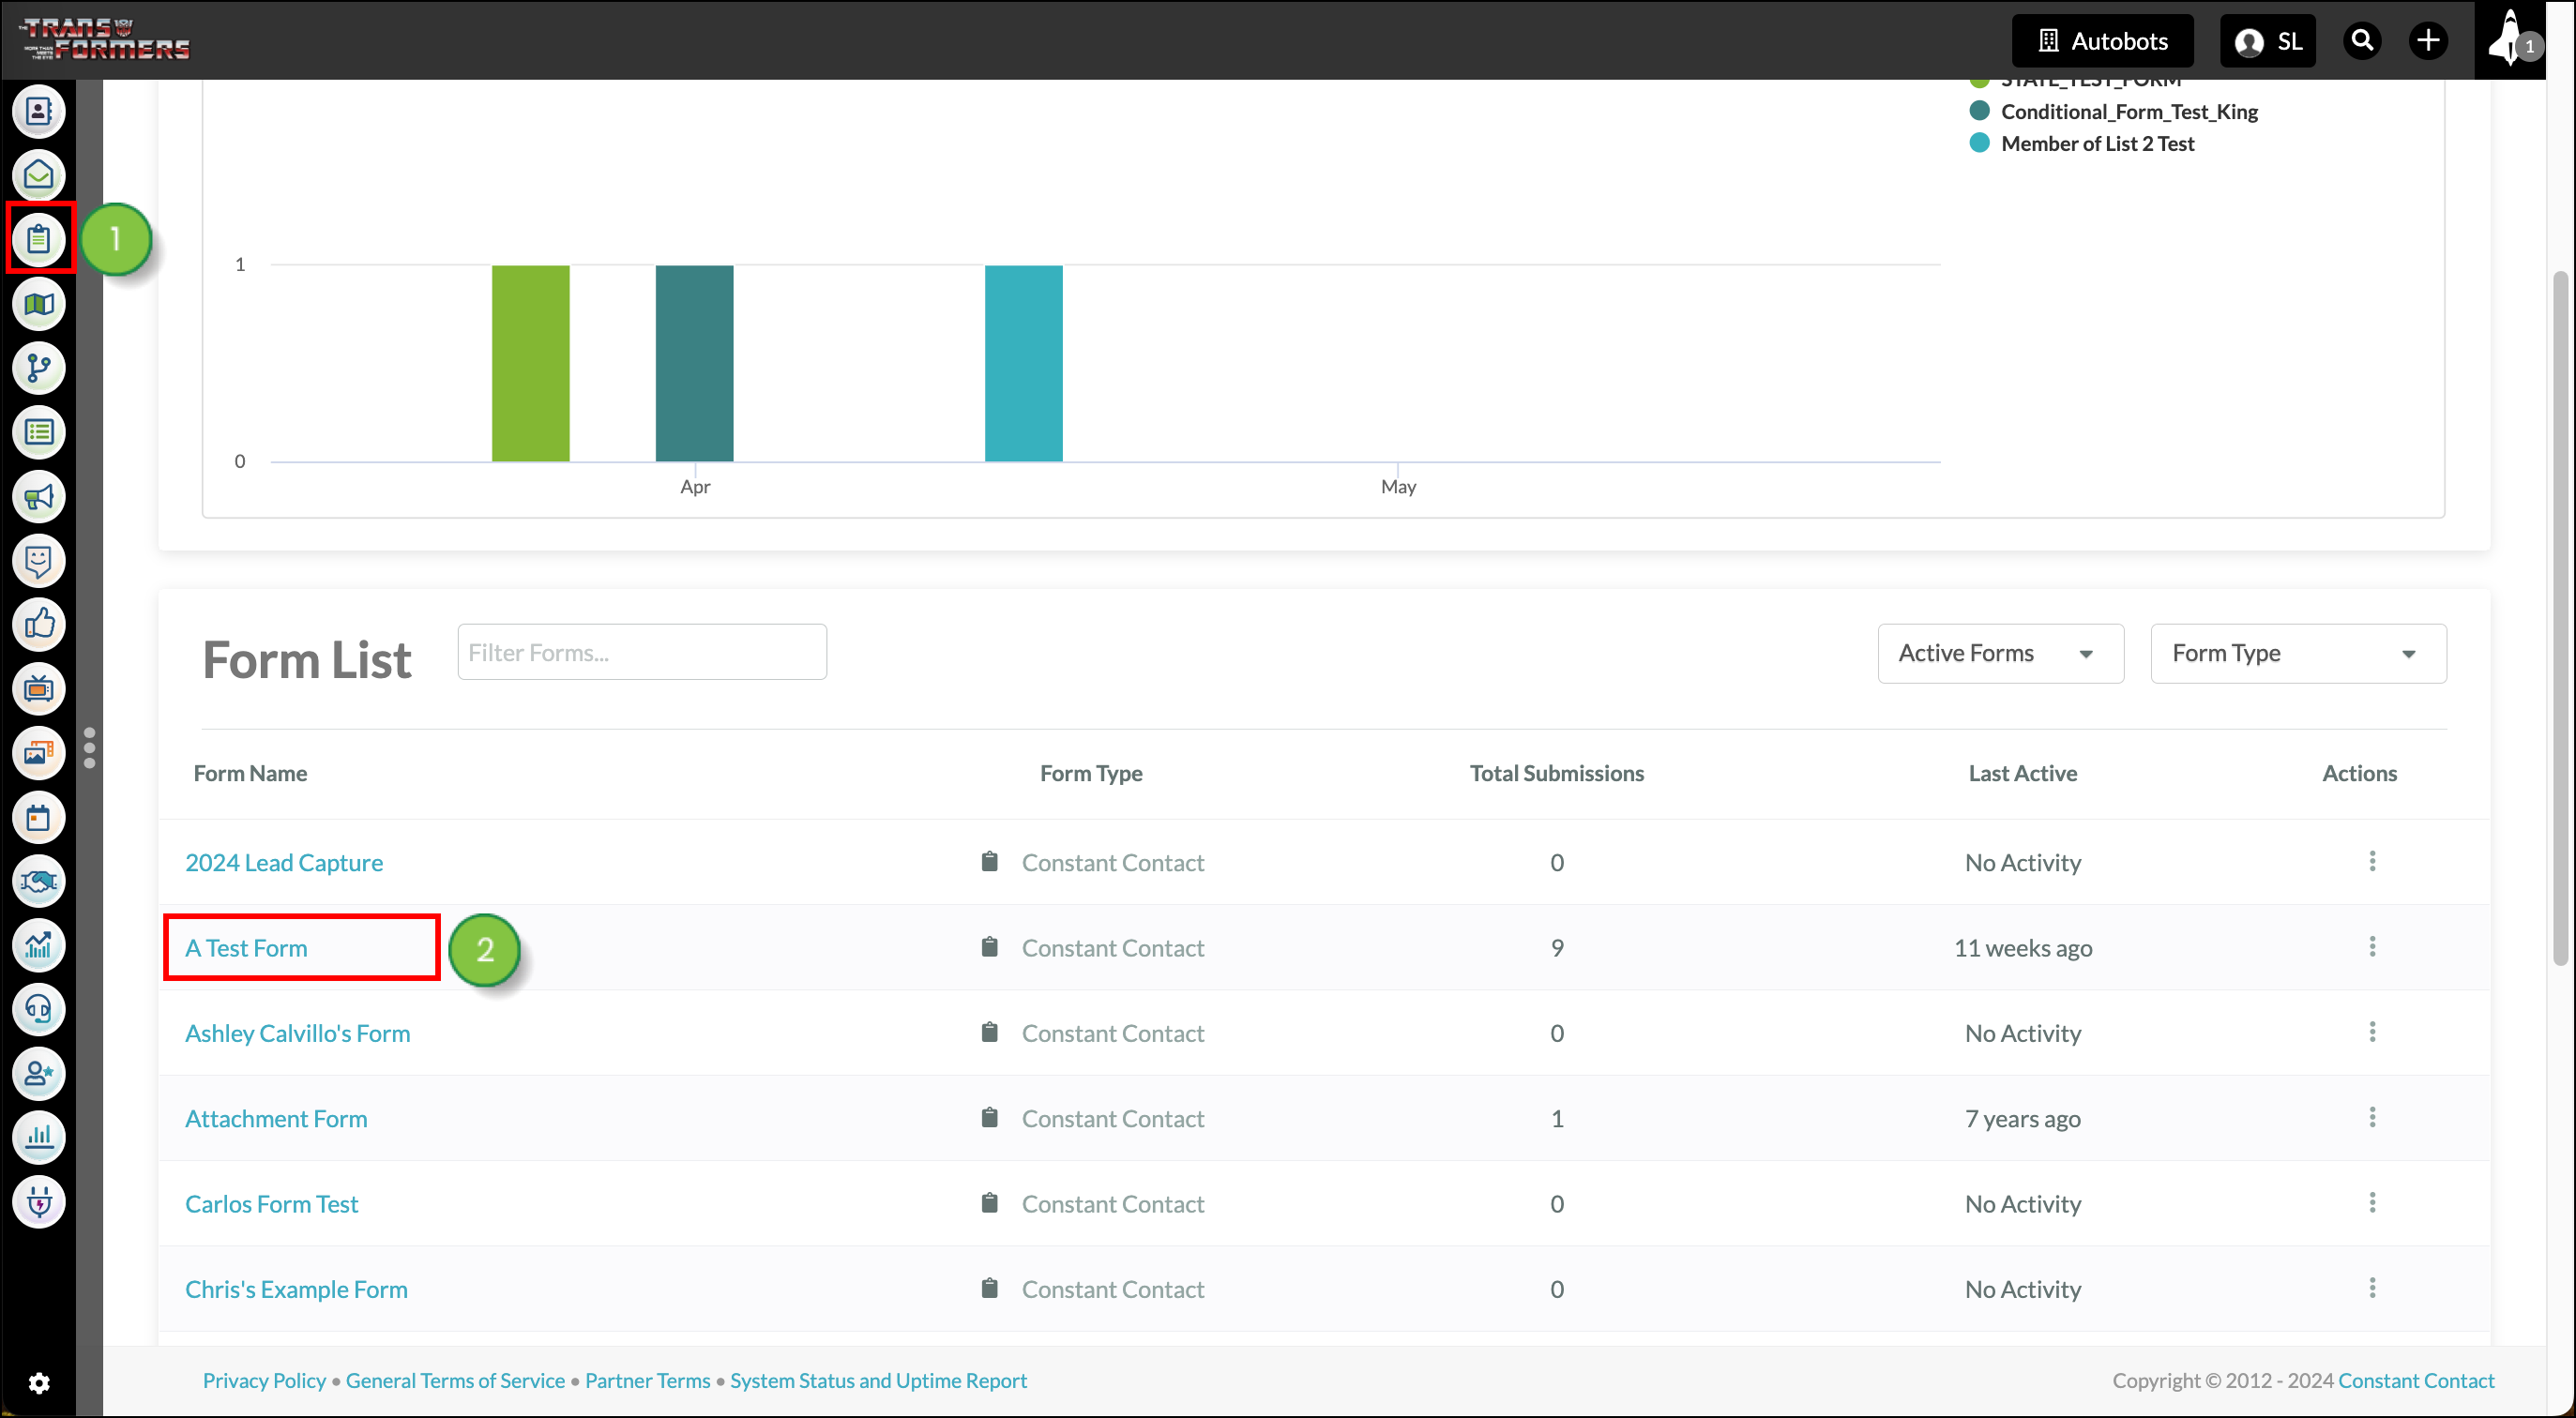The height and width of the screenshot is (1418, 2576).
Task: Click the Form Name column header
Action: click(250, 773)
